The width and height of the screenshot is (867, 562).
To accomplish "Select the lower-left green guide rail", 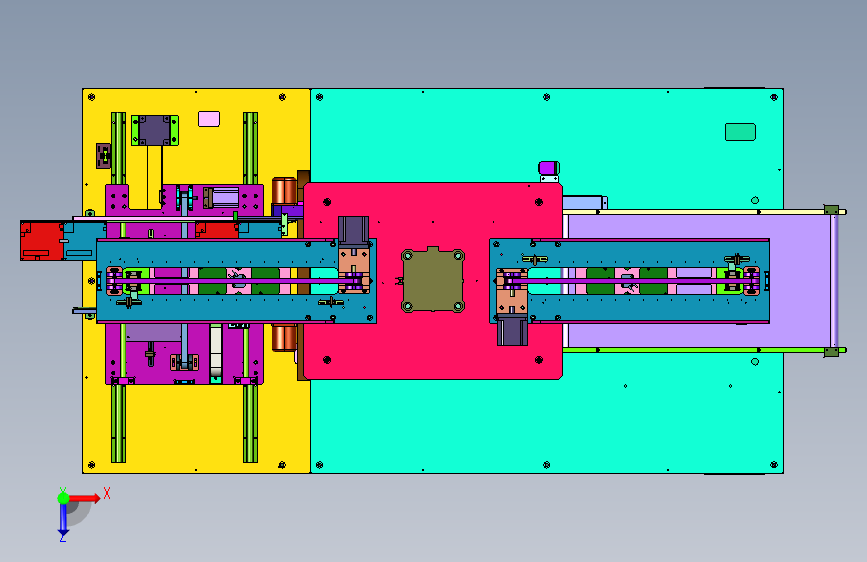I will tap(118, 423).
